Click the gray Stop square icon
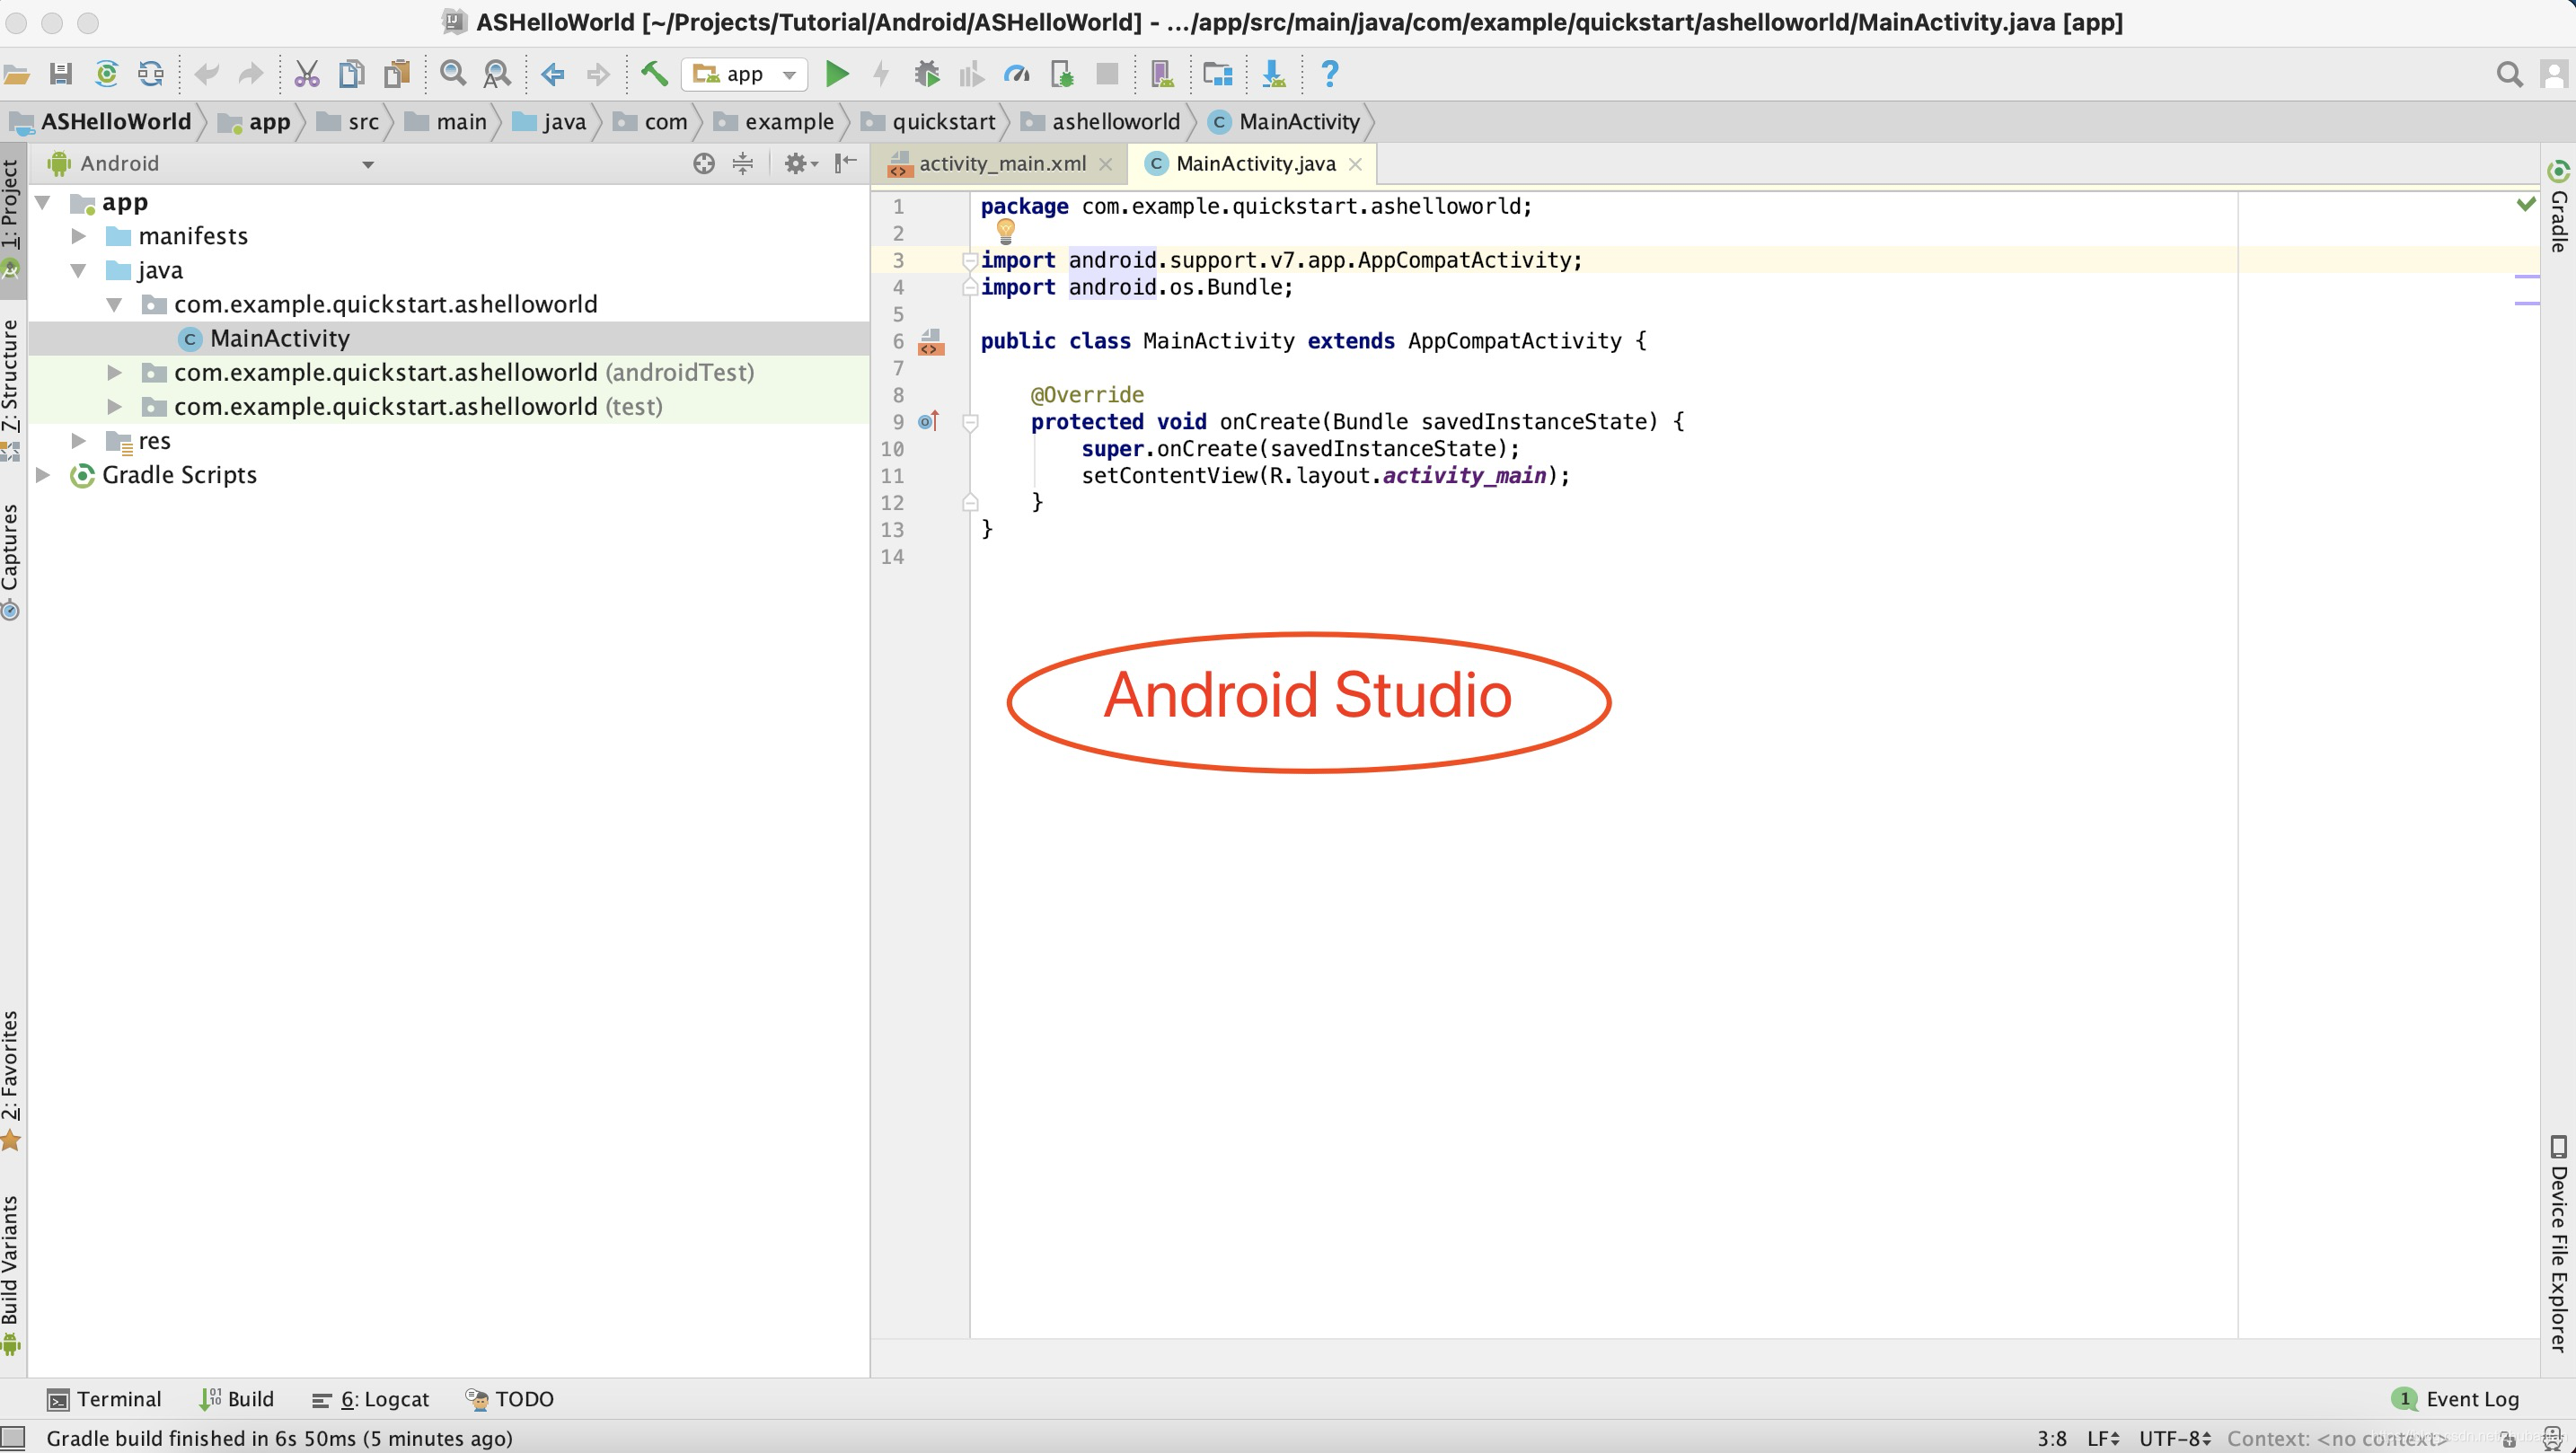The image size is (2576, 1453). tap(1107, 74)
